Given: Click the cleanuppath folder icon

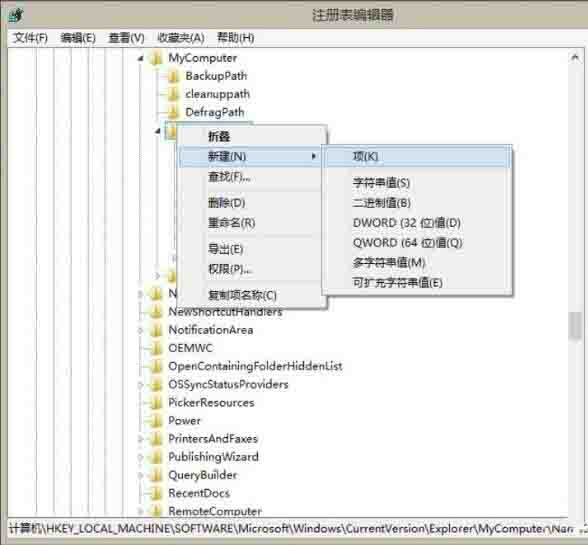Looking at the screenshot, I should point(173,95).
